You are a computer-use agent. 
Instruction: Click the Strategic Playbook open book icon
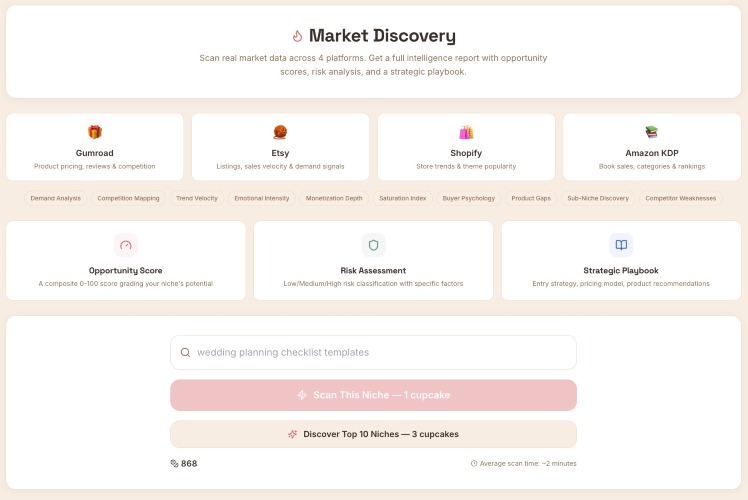(621, 245)
